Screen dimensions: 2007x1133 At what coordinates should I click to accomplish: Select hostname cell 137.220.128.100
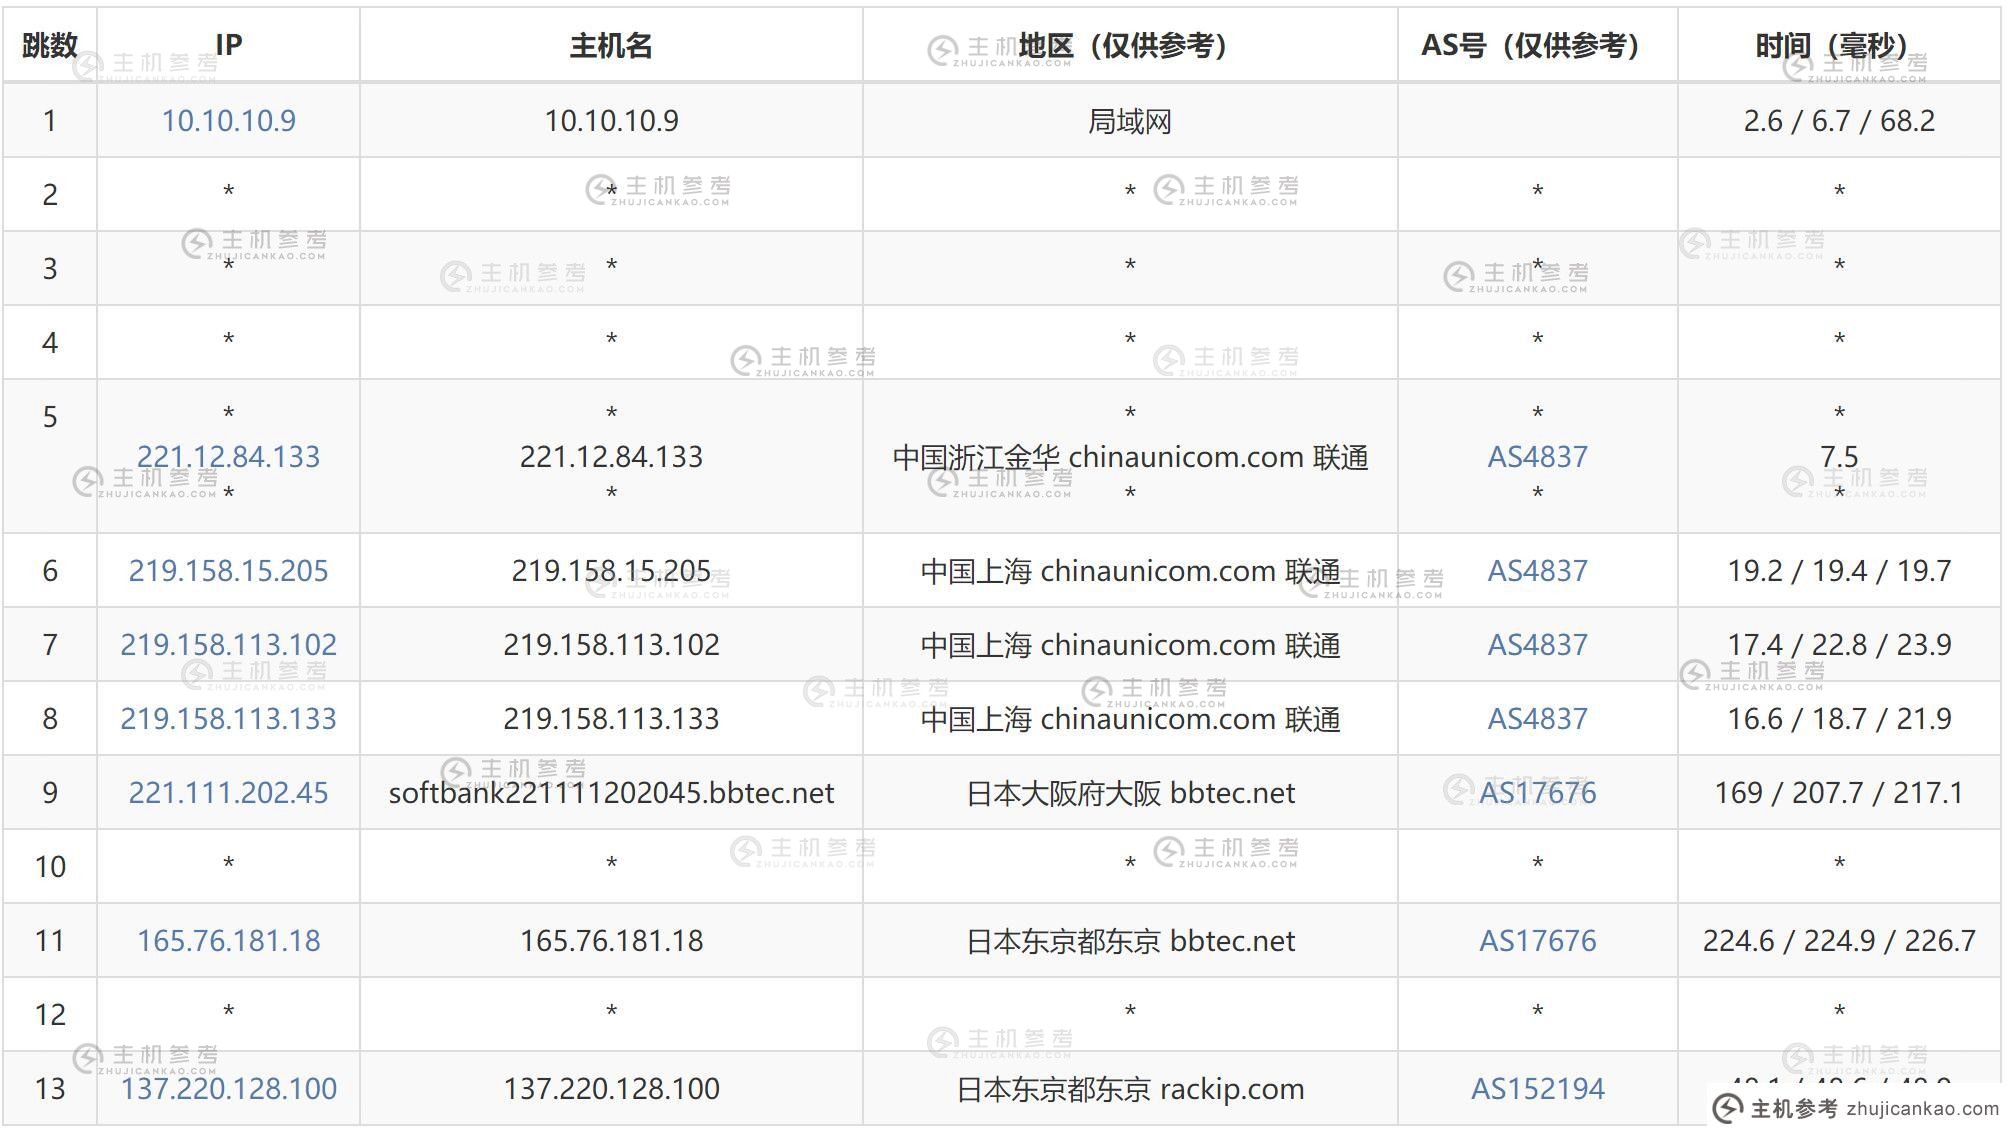tap(611, 1089)
